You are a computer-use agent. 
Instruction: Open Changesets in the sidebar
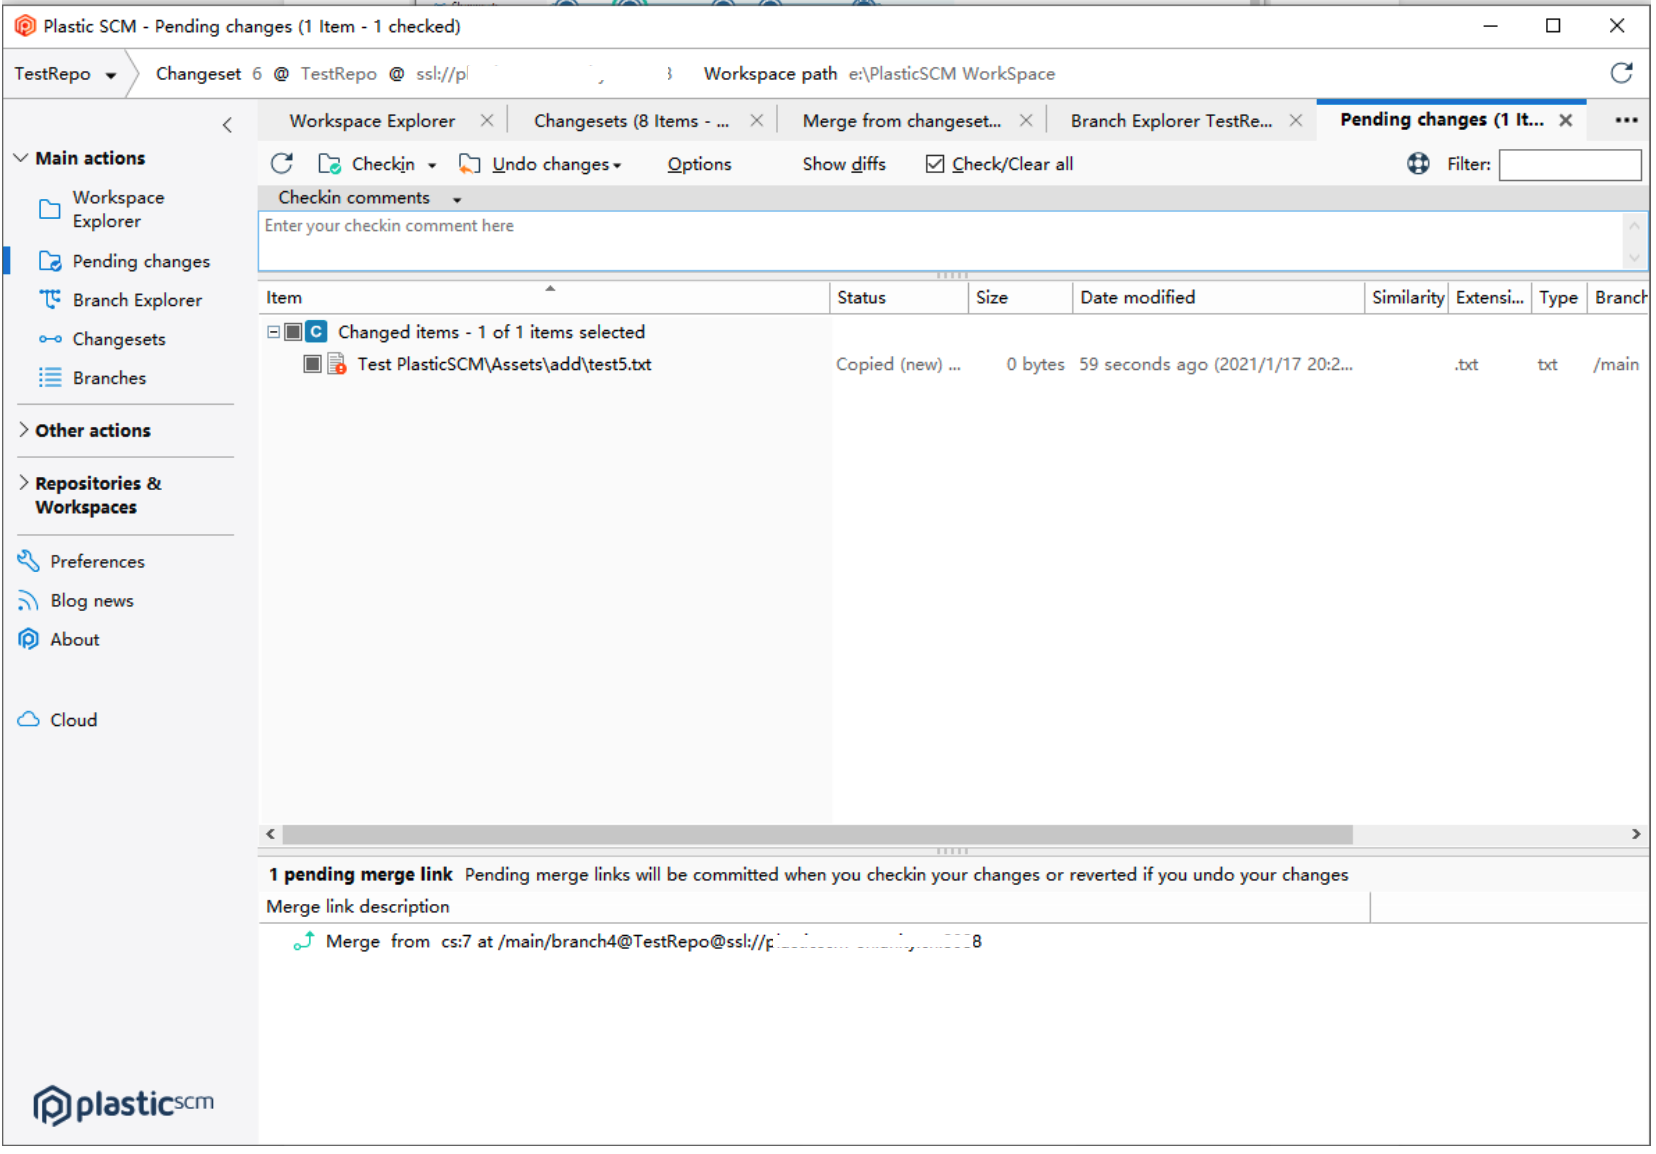103,339
